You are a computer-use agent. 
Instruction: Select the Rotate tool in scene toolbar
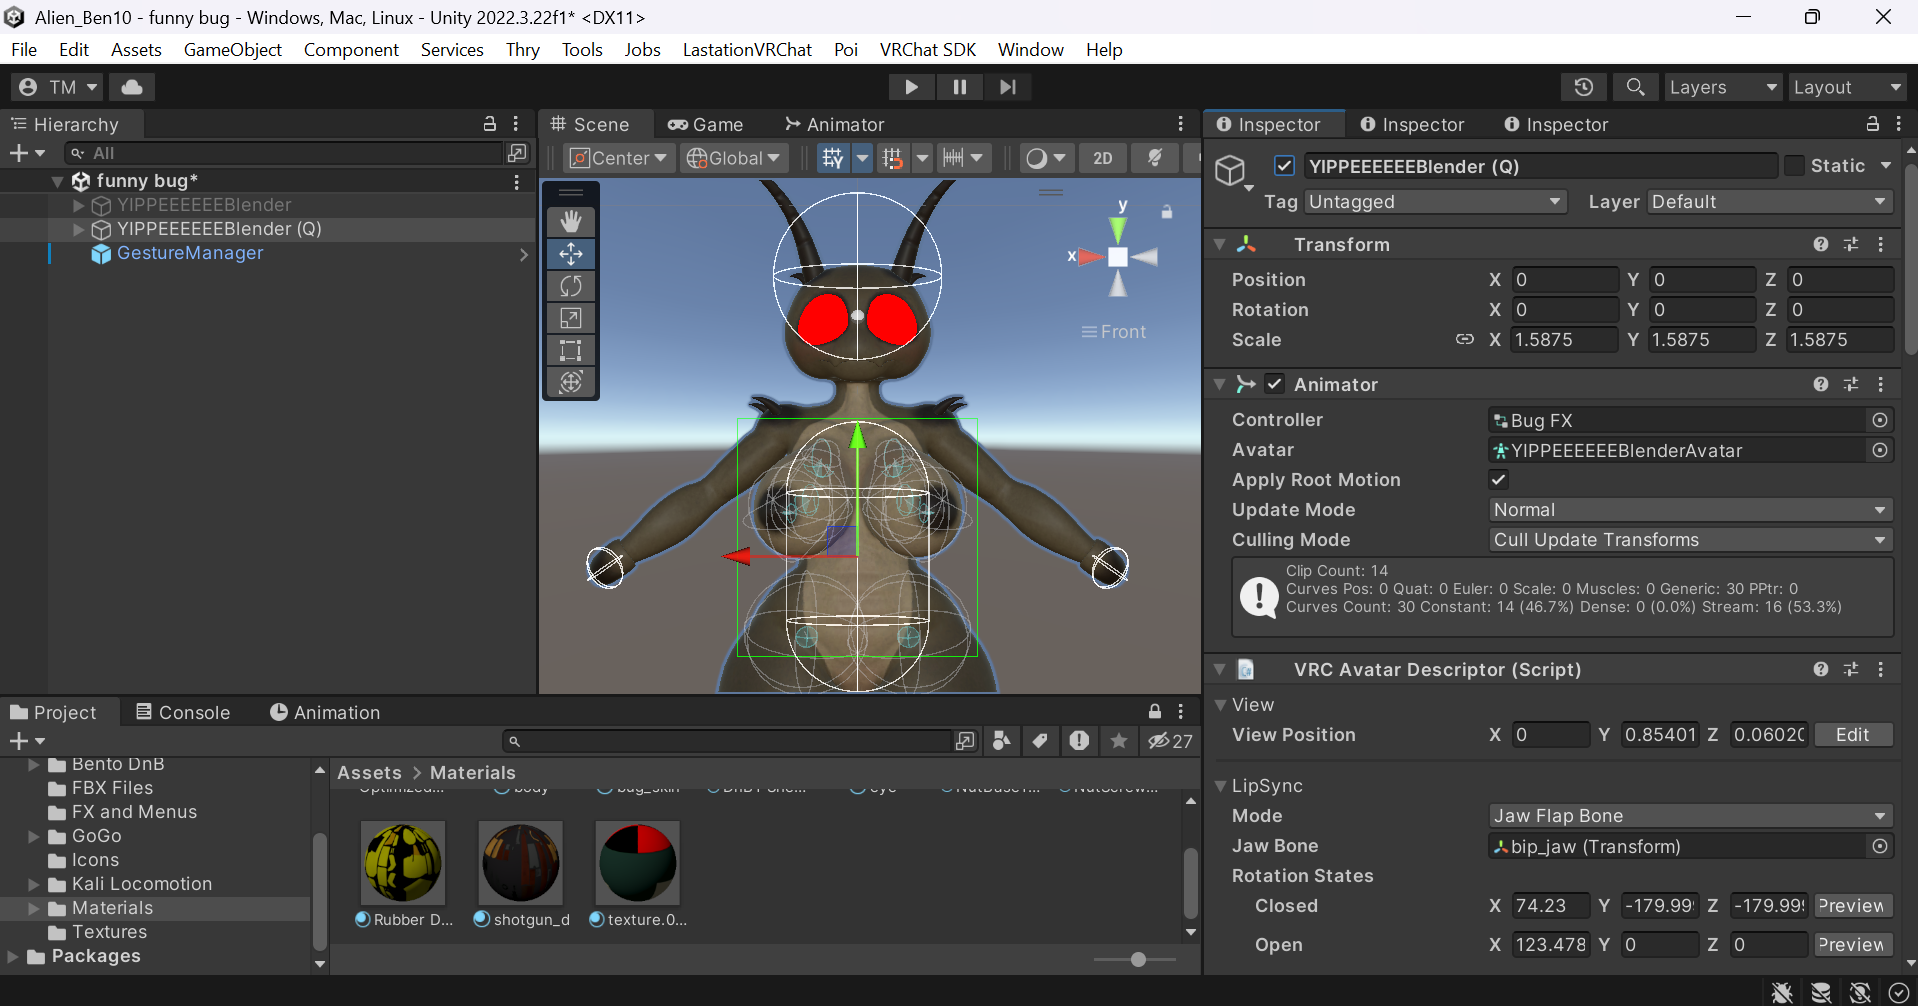[571, 286]
